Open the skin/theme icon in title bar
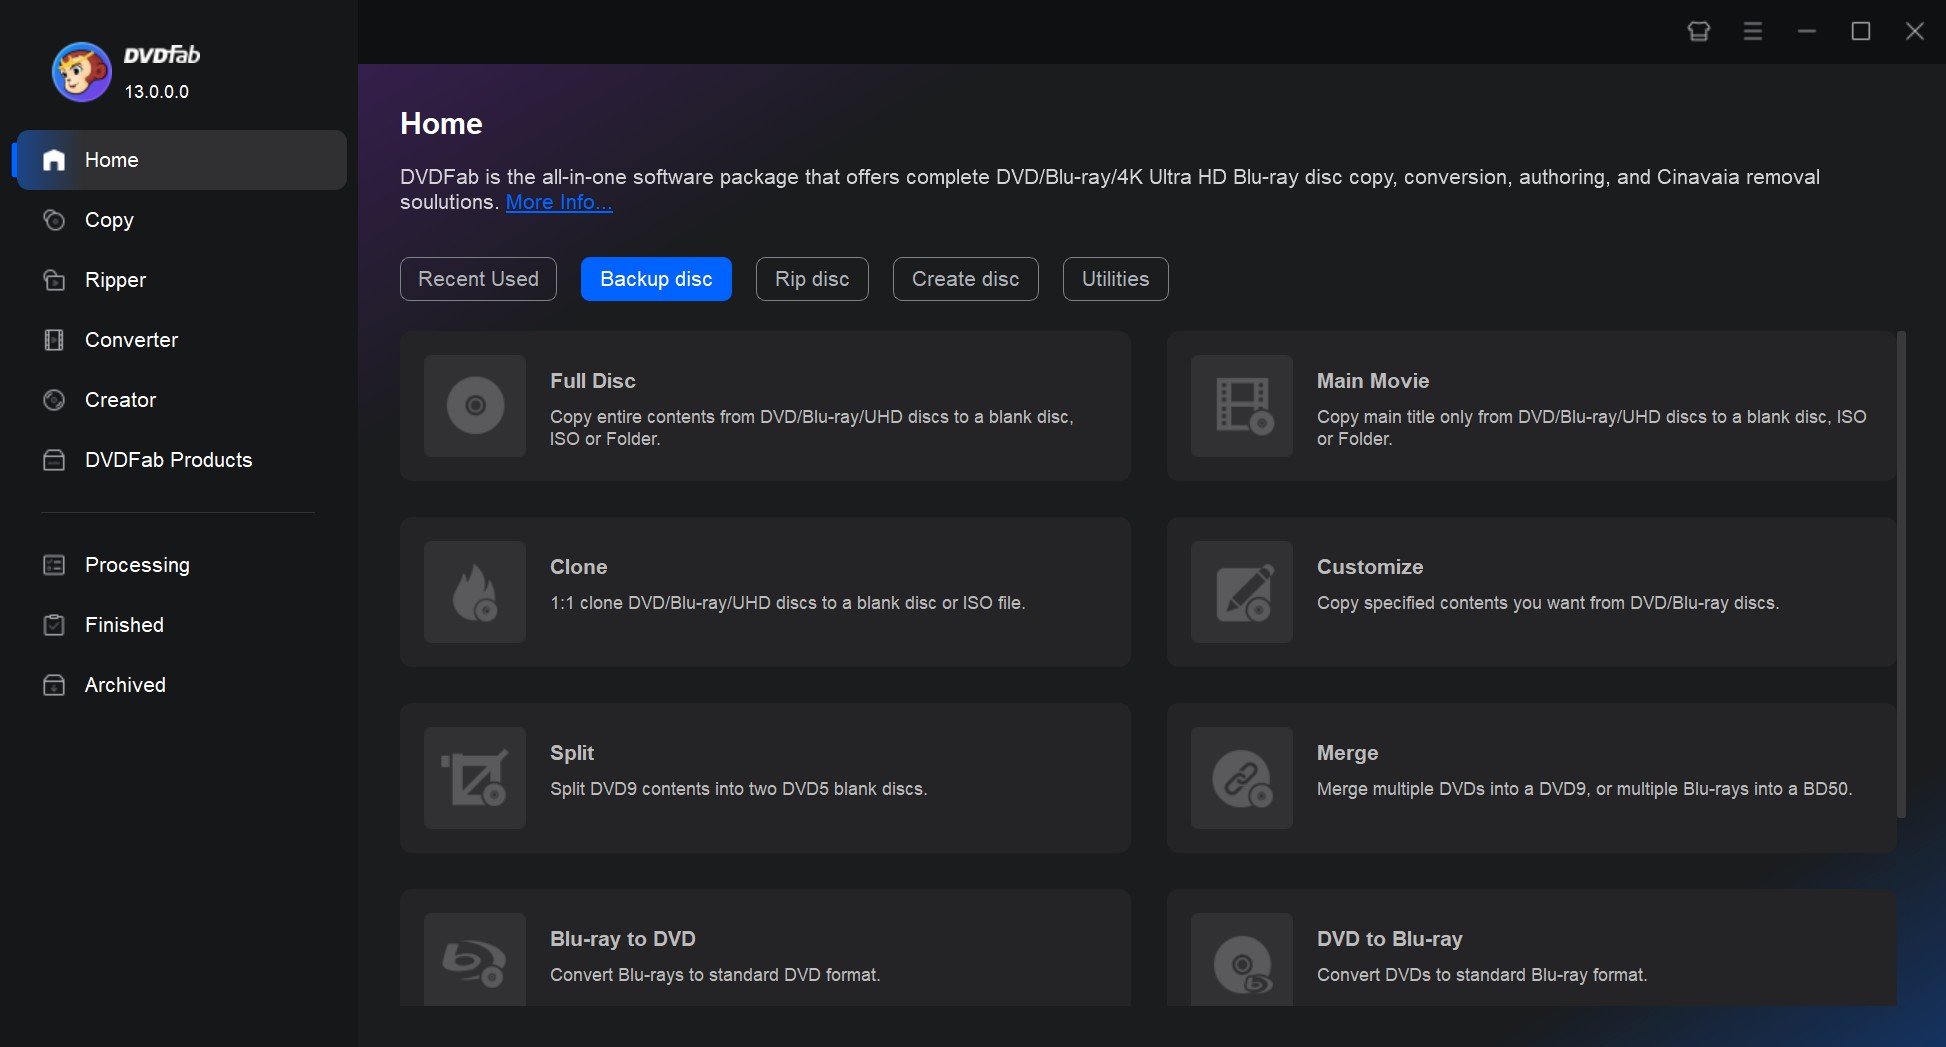 [1698, 32]
